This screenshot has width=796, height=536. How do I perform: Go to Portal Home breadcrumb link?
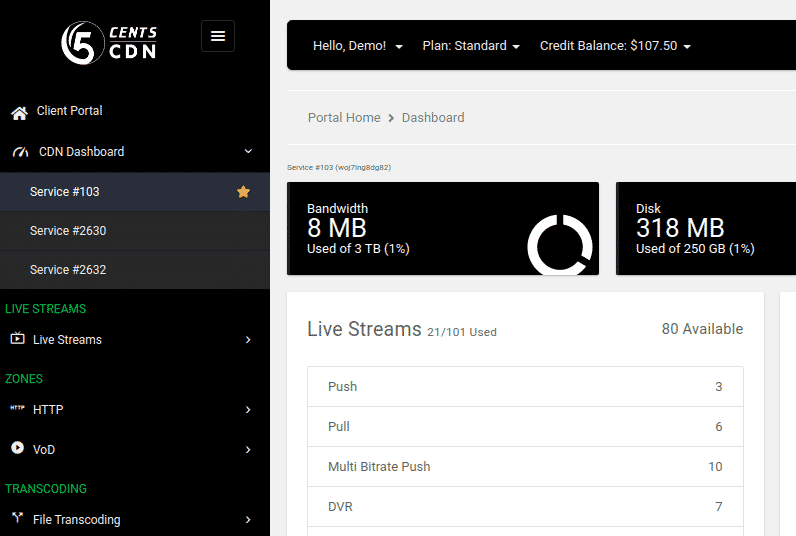tap(344, 118)
